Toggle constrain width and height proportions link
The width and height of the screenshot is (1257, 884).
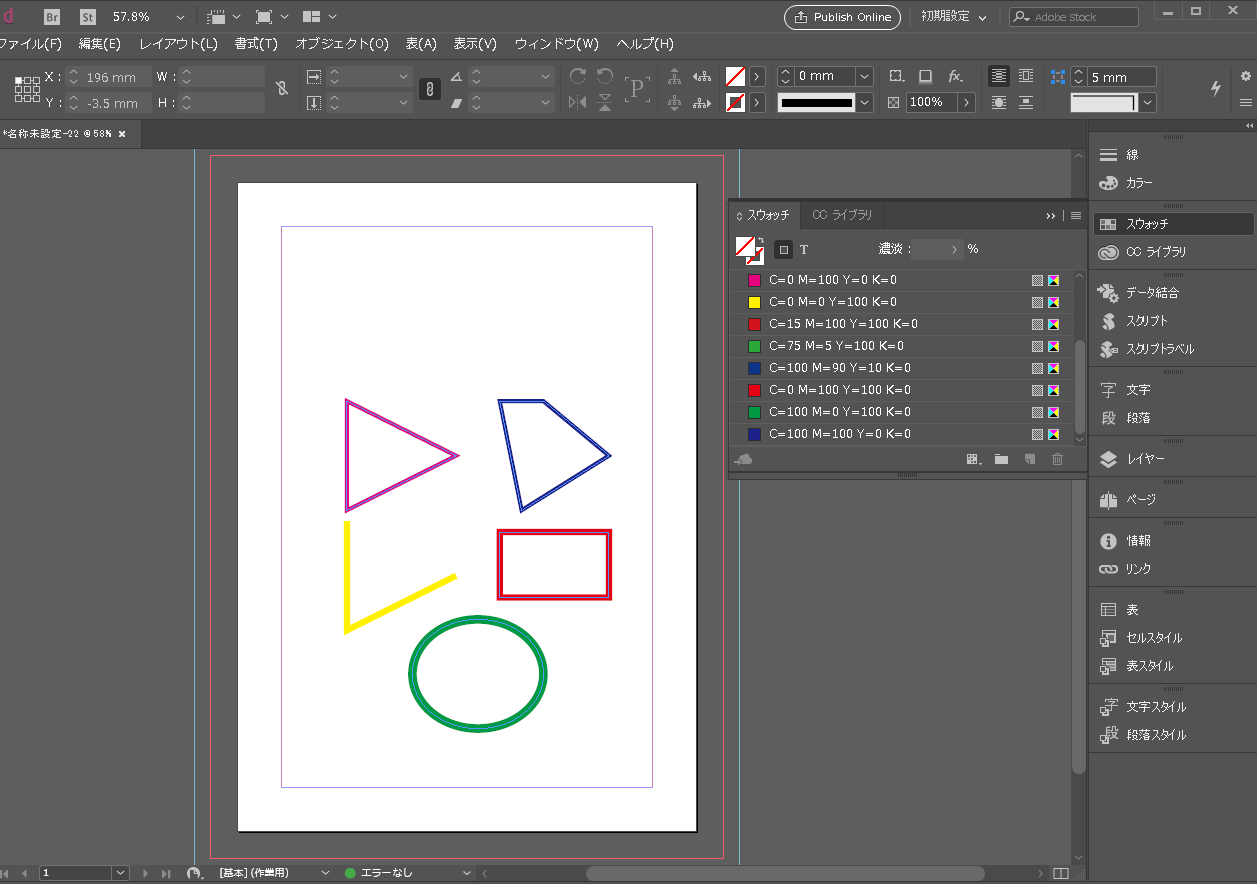(282, 89)
